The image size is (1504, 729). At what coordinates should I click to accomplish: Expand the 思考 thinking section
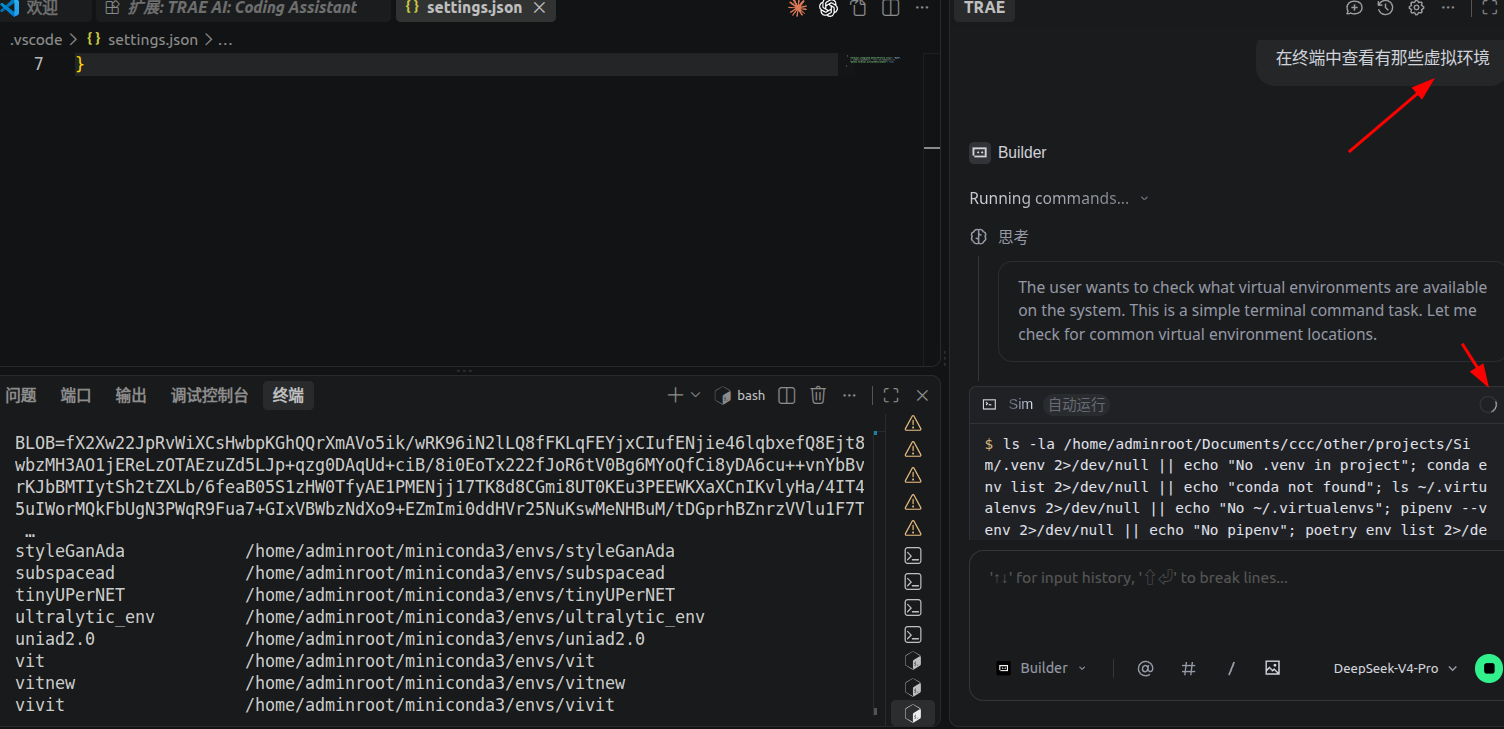(x=1000, y=238)
